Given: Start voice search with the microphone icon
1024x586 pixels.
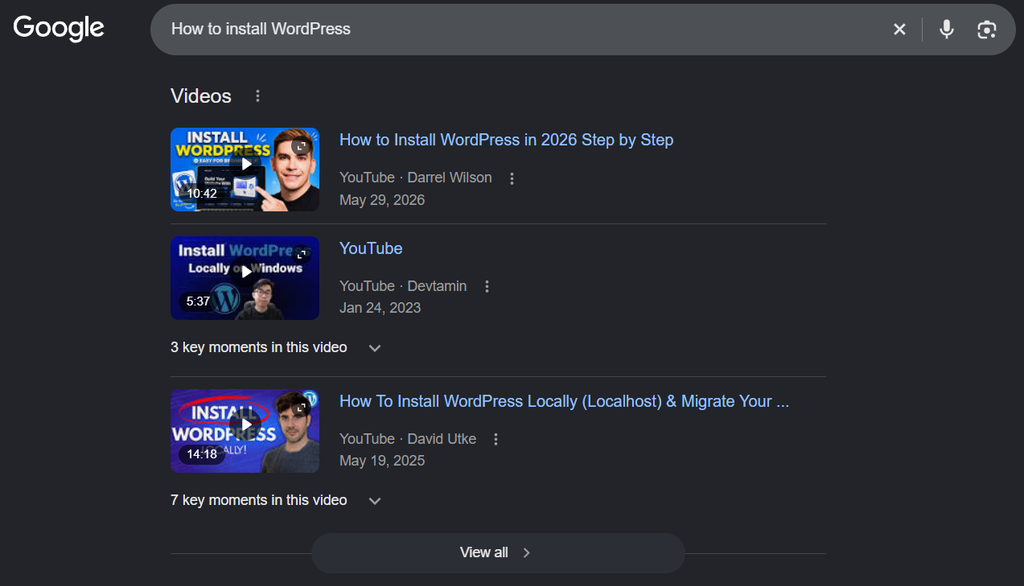Looking at the screenshot, I should (x=946, y=29).
